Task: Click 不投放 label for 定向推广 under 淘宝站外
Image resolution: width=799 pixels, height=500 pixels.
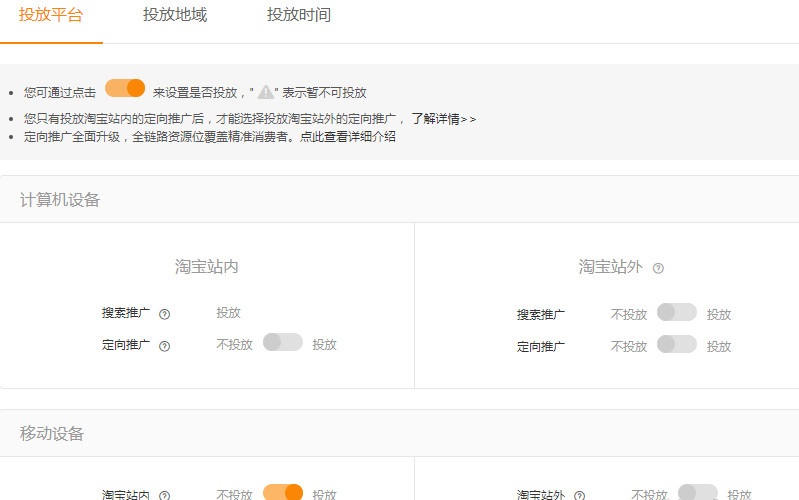Action: (629, 347)
